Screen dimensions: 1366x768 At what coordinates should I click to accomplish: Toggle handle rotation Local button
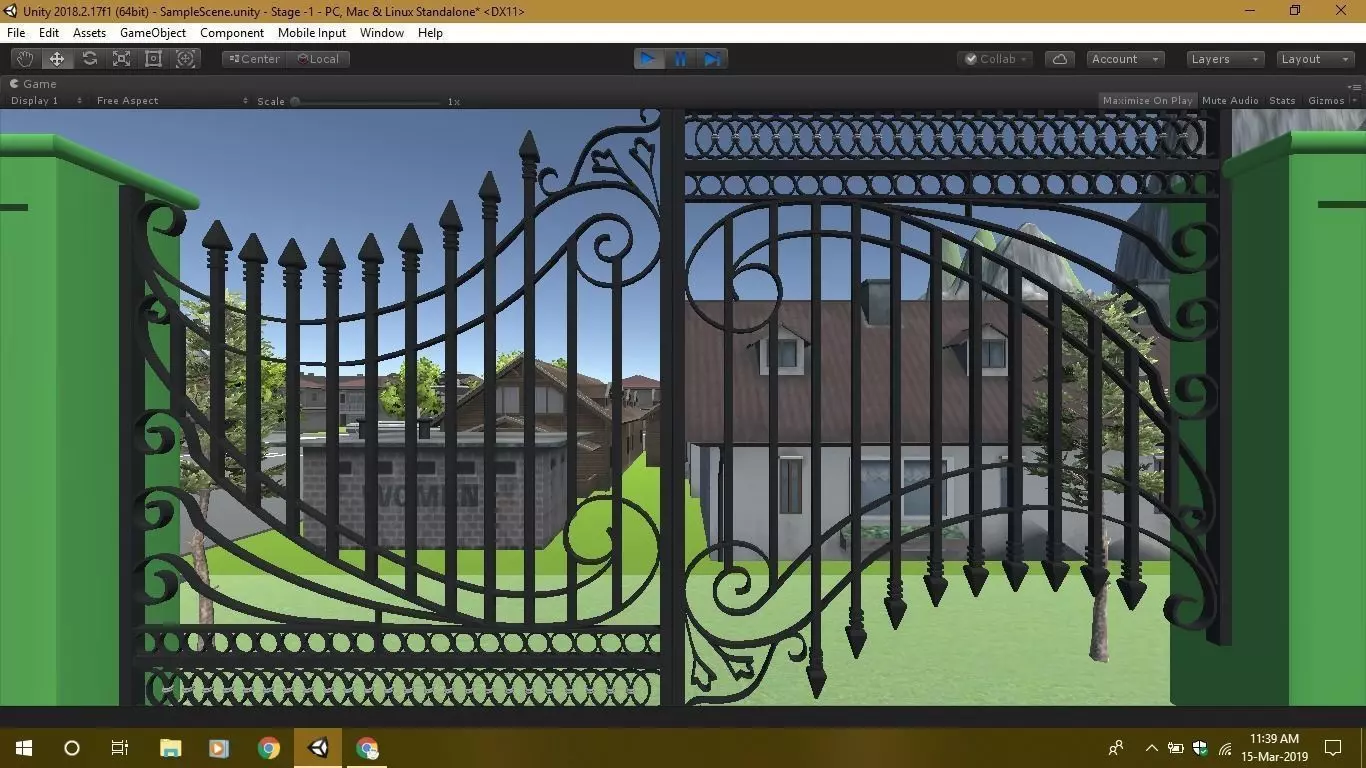pyautogui.click(x=318, y=59)
